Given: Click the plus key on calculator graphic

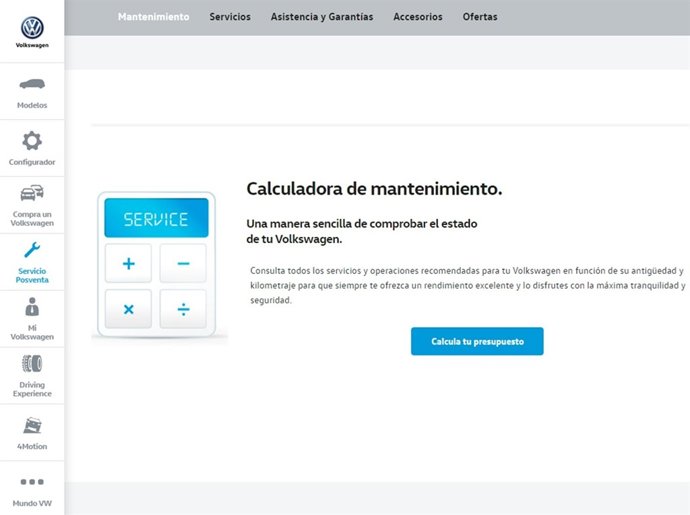Looking at the screenshot, I should click(x=128, y=263).
